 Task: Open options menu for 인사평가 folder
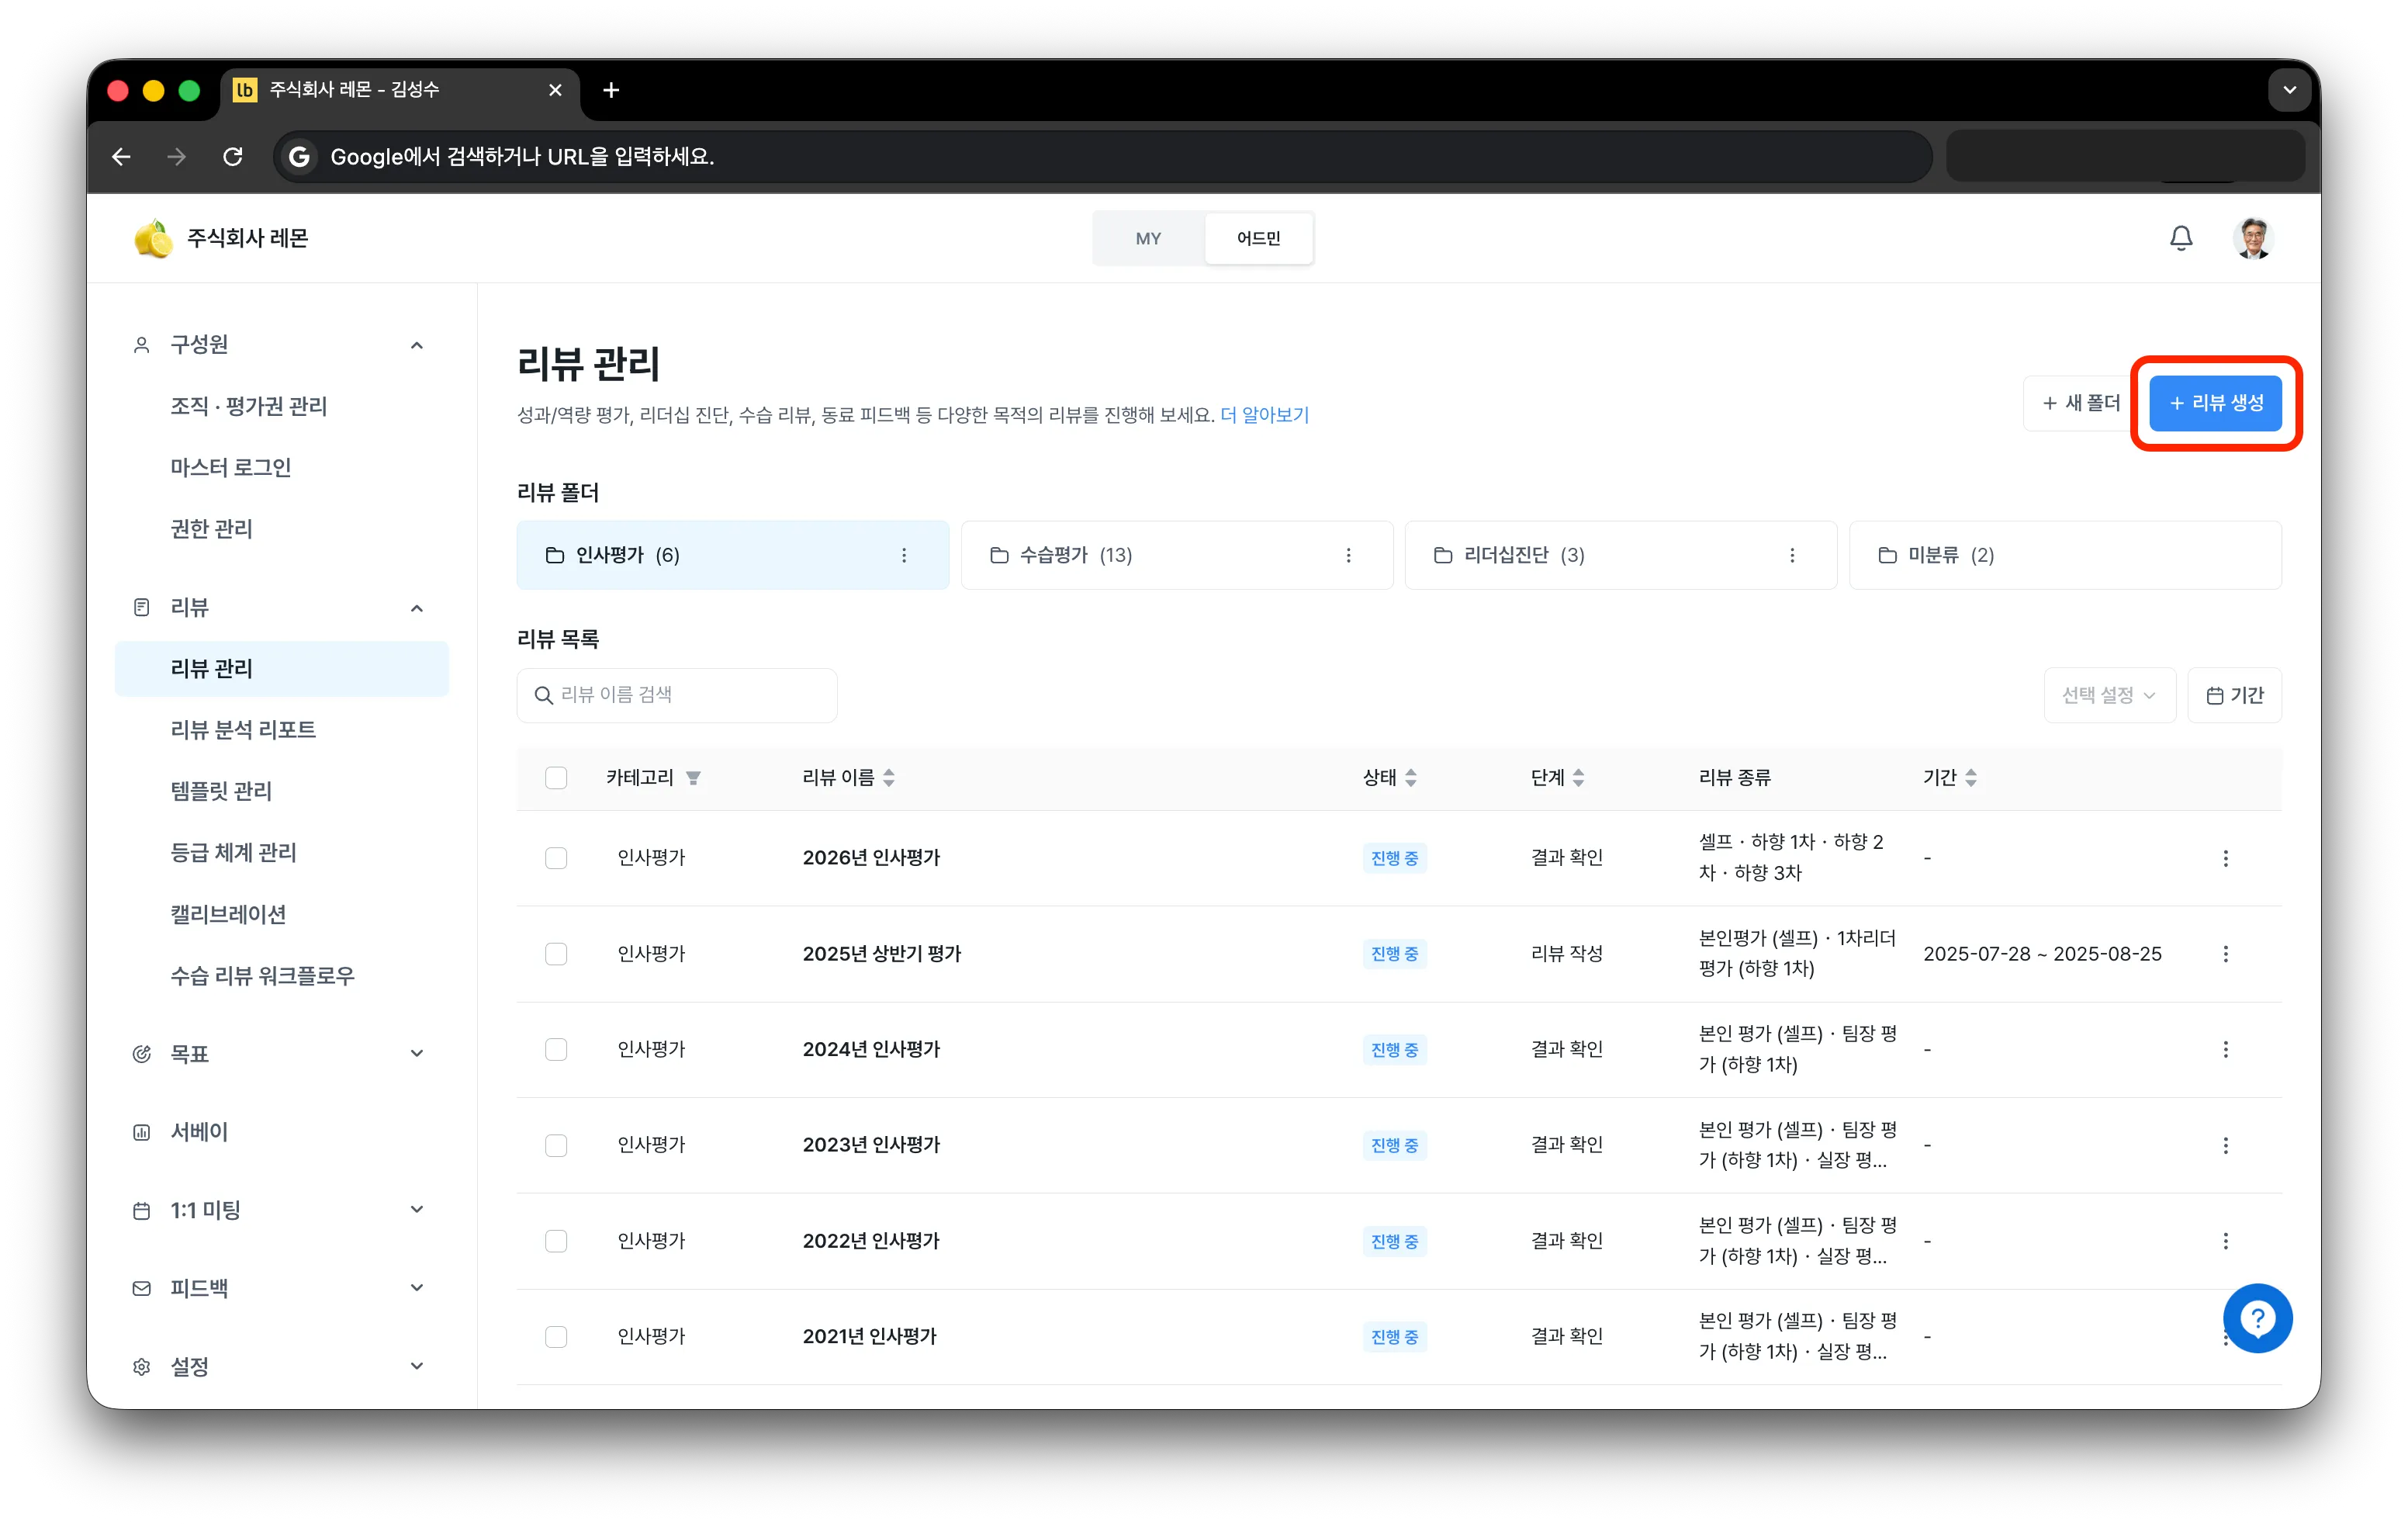(x=904, y=555)
